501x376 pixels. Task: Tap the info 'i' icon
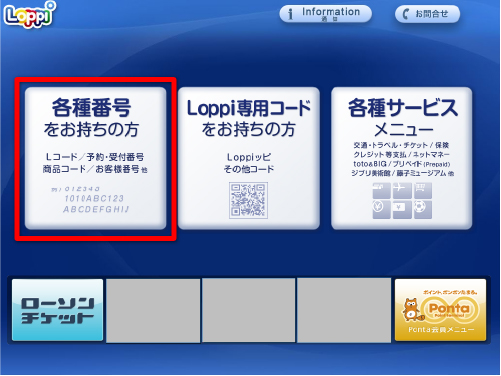(291, 14)
